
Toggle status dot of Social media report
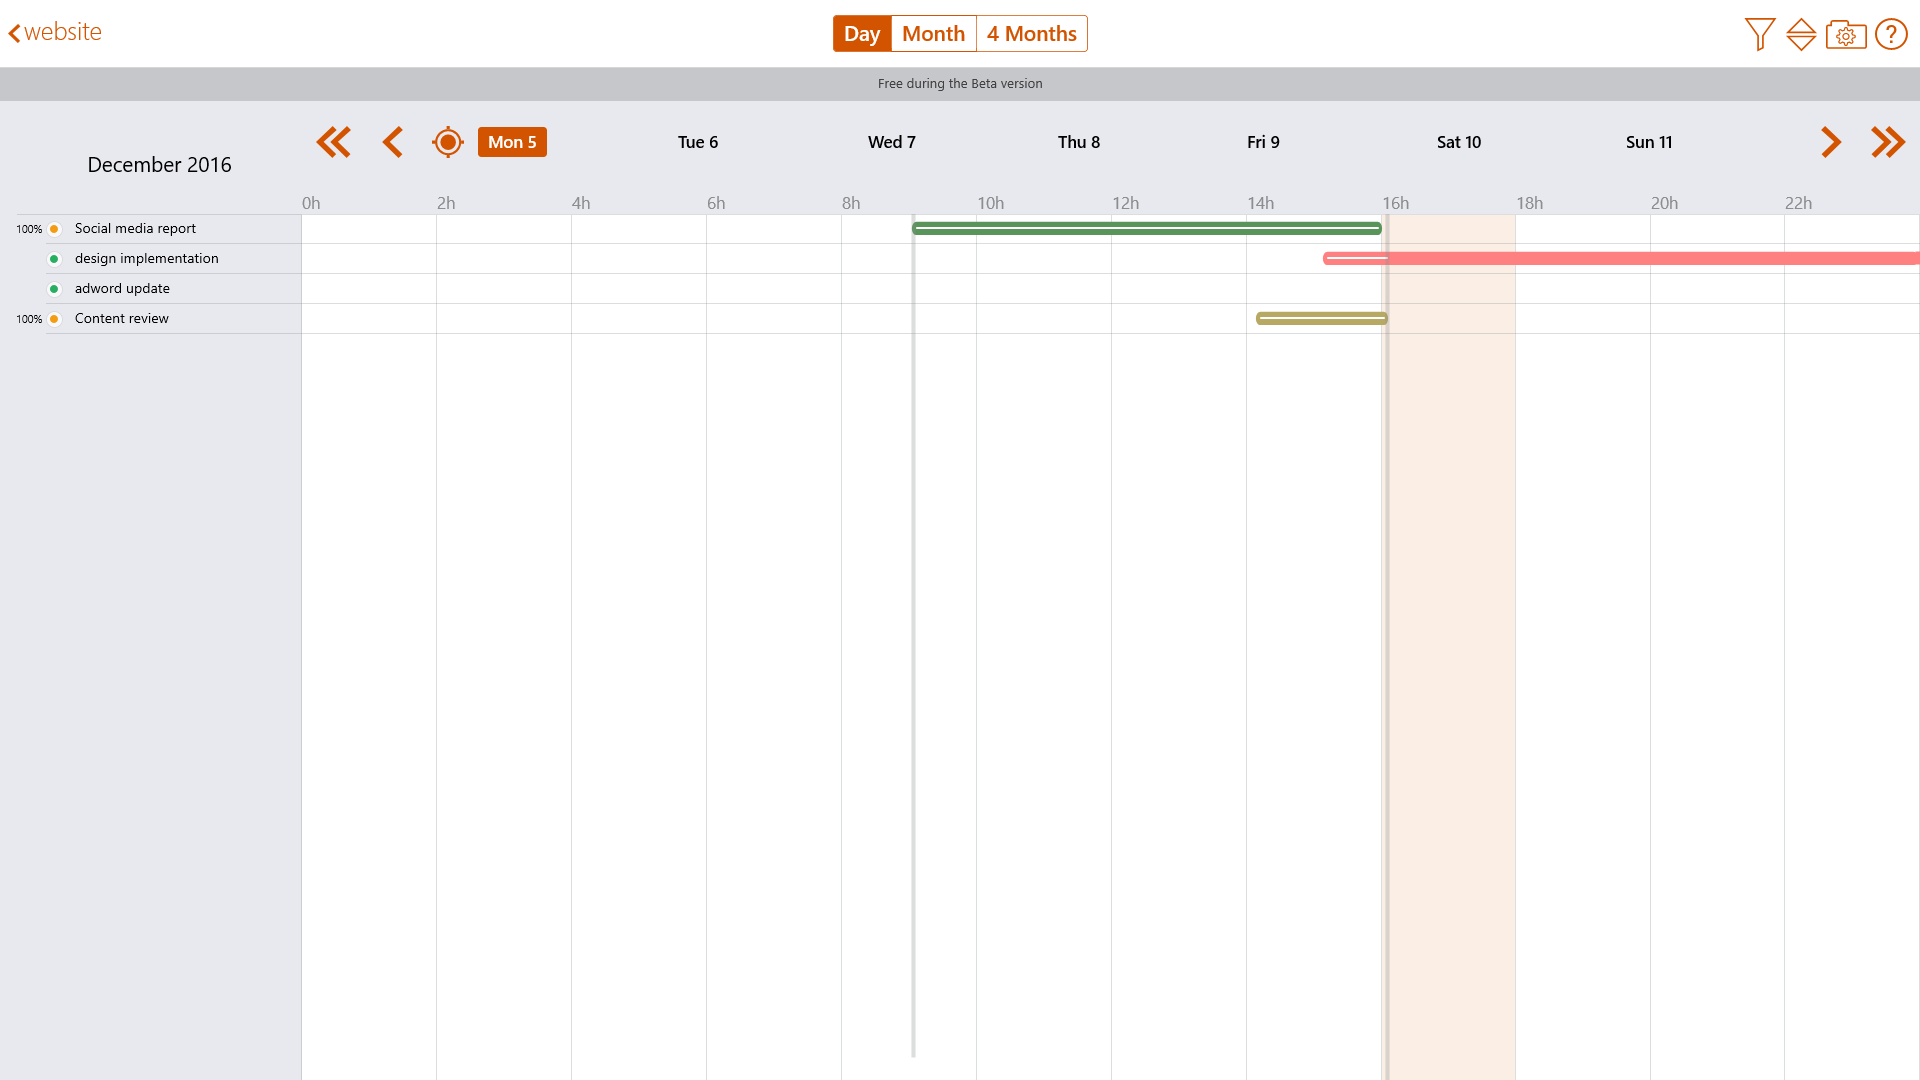54,229
